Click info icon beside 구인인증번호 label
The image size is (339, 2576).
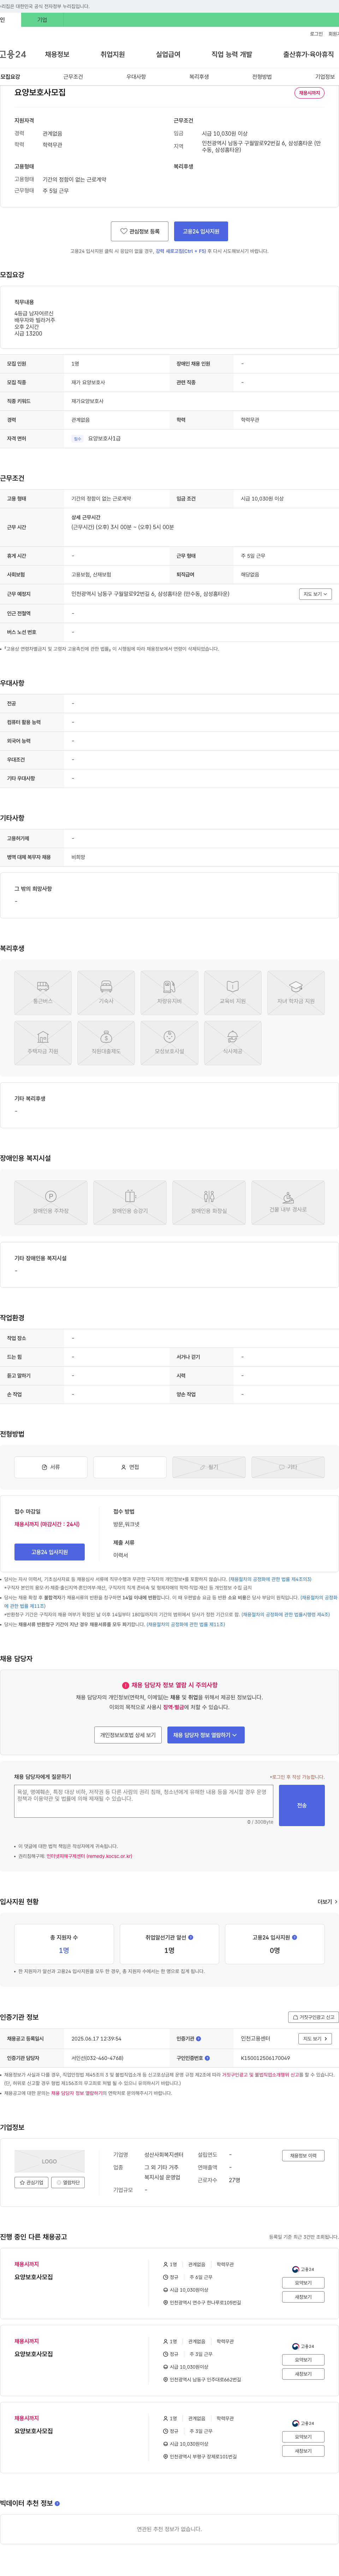click(207, 2058)
